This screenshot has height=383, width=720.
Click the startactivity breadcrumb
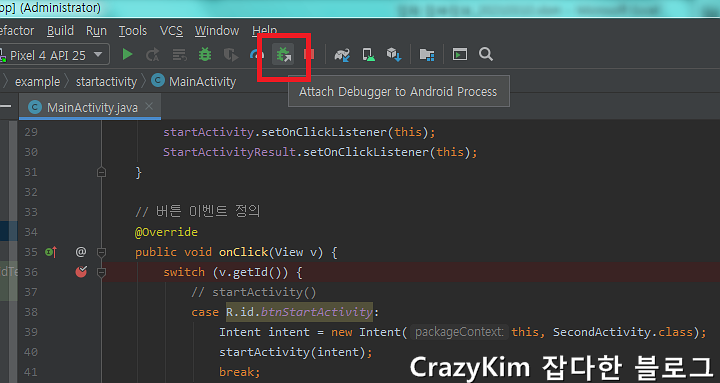[106, 82]
